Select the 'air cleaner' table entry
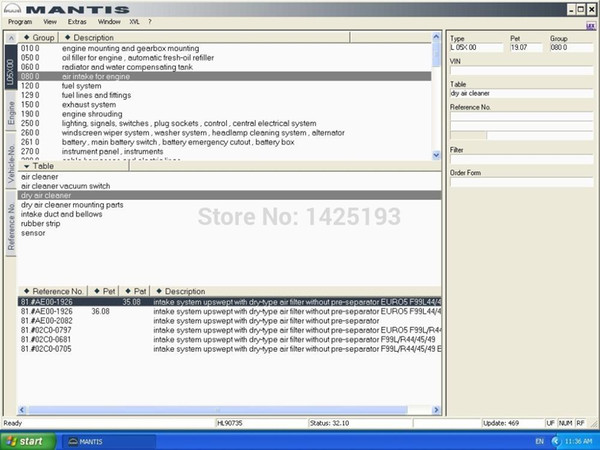Viewport: 600px width, 450px height. (x=230, y=177)
